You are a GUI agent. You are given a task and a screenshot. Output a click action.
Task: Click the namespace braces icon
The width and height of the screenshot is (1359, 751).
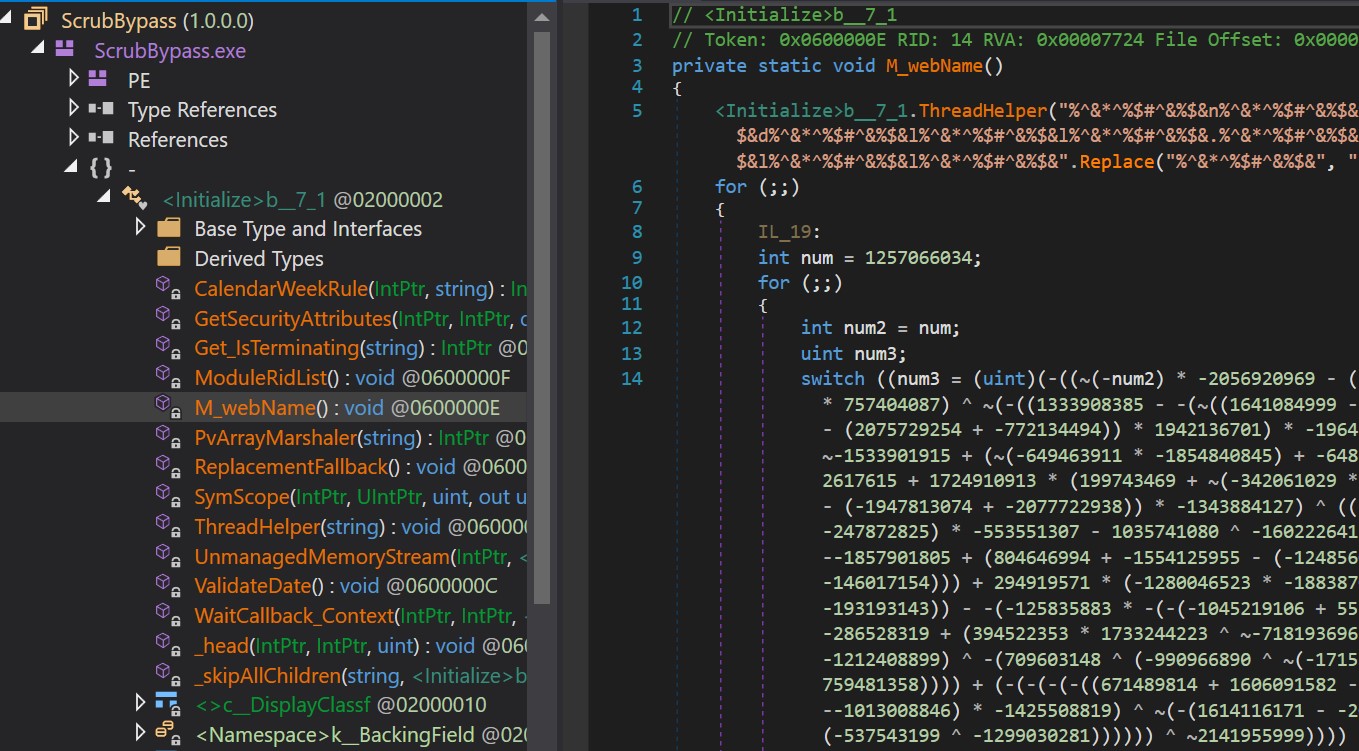[101, 169]
